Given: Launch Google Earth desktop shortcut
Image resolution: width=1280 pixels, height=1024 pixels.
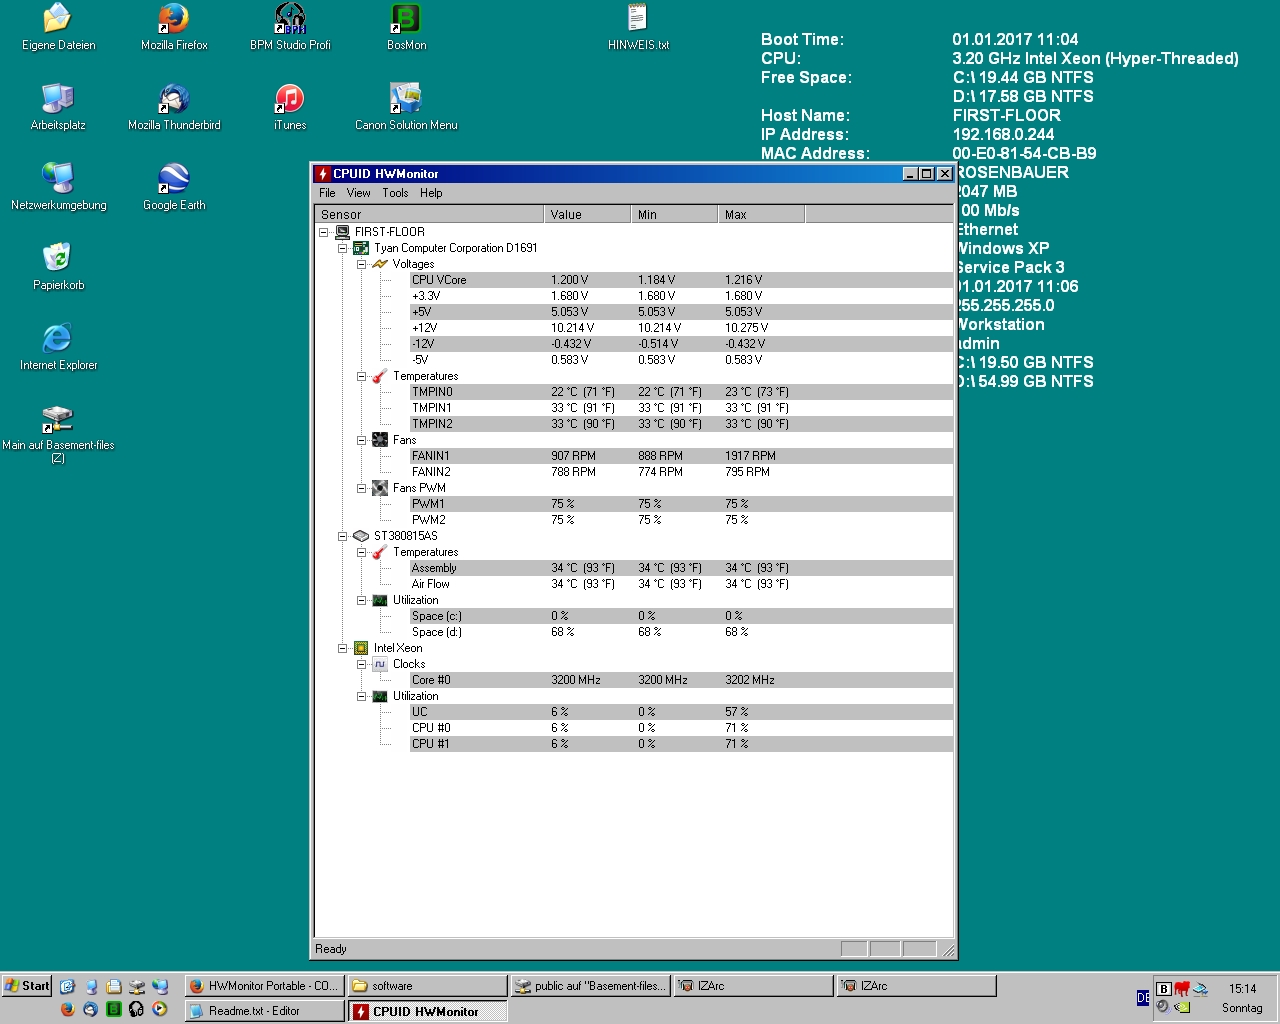Looking at the screenshot, I should tap(174, 186).
